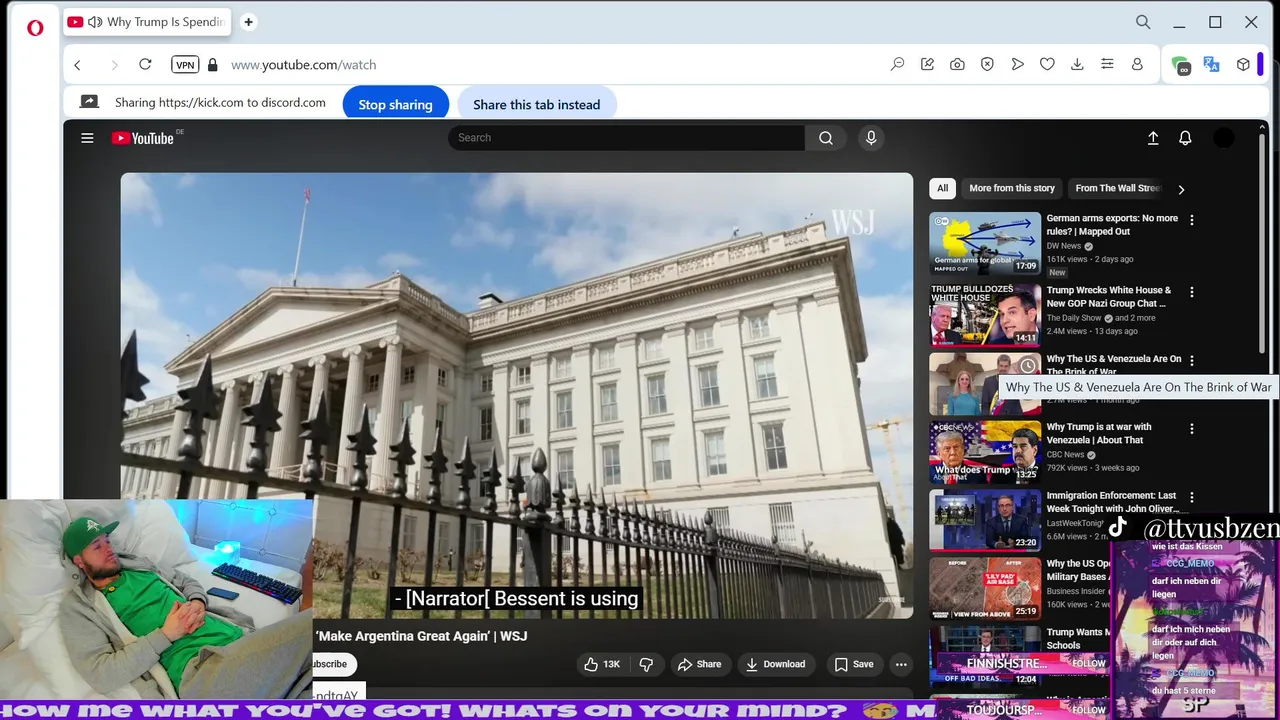Toggle the VPN badge in address bar

click(185, 65)
